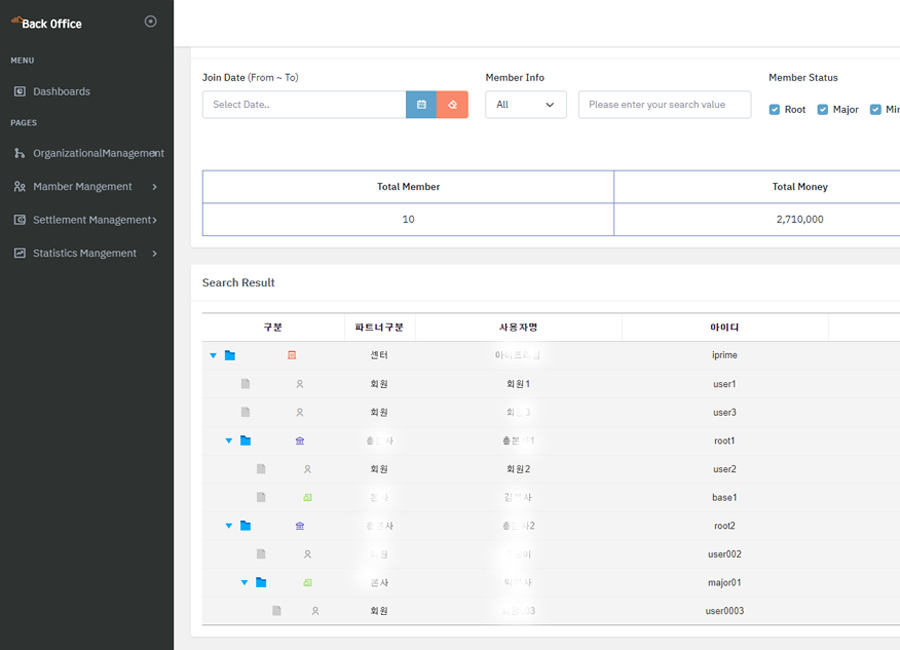The height and width of the screenshot is (650, 900).
Task: Toggle the sidebar with the circle icon
Action: click(150, 21)
